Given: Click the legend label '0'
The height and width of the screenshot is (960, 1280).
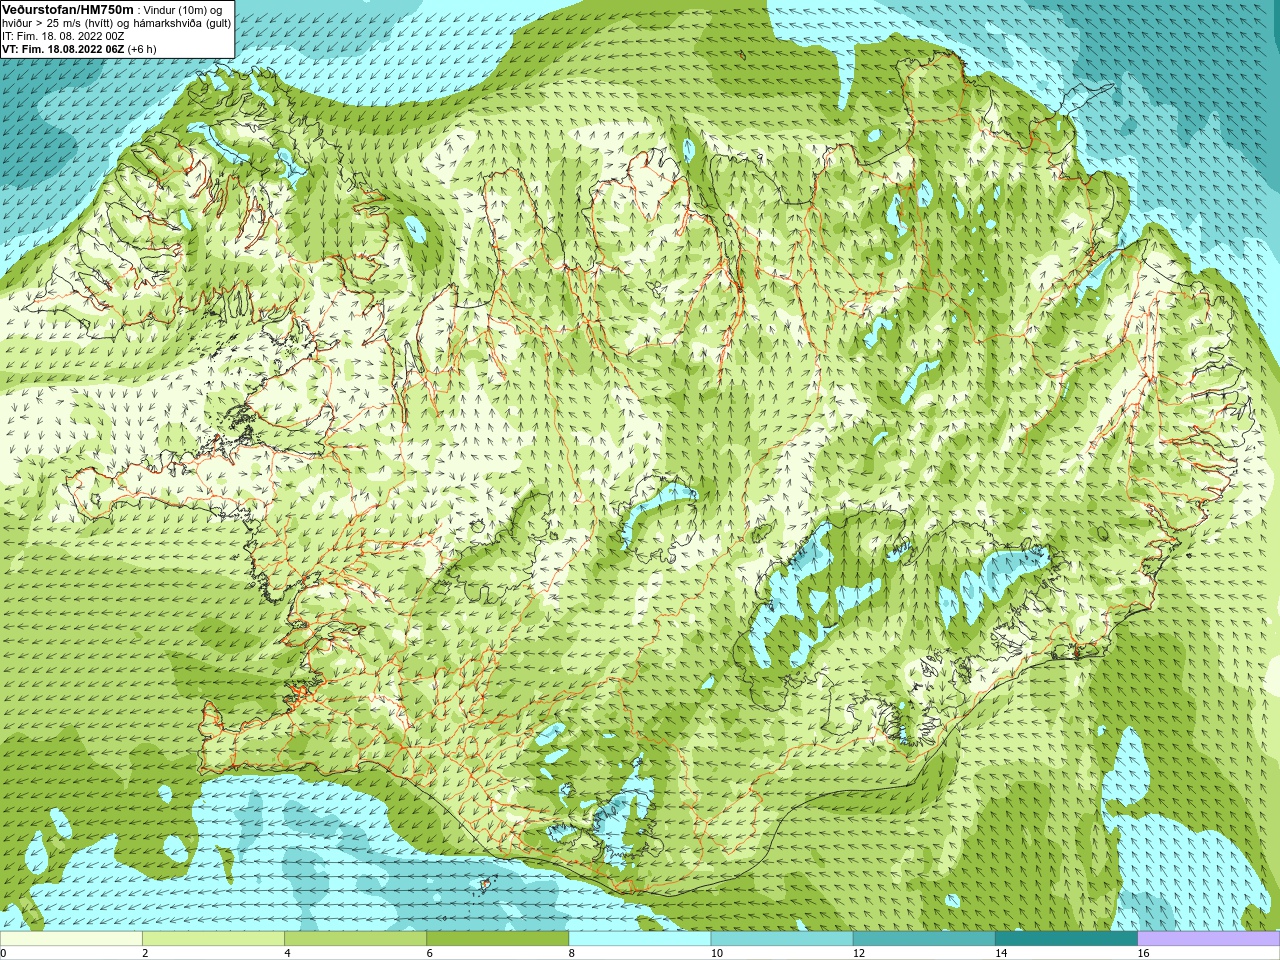Looking at the screenshot, I should click(3, 953).
